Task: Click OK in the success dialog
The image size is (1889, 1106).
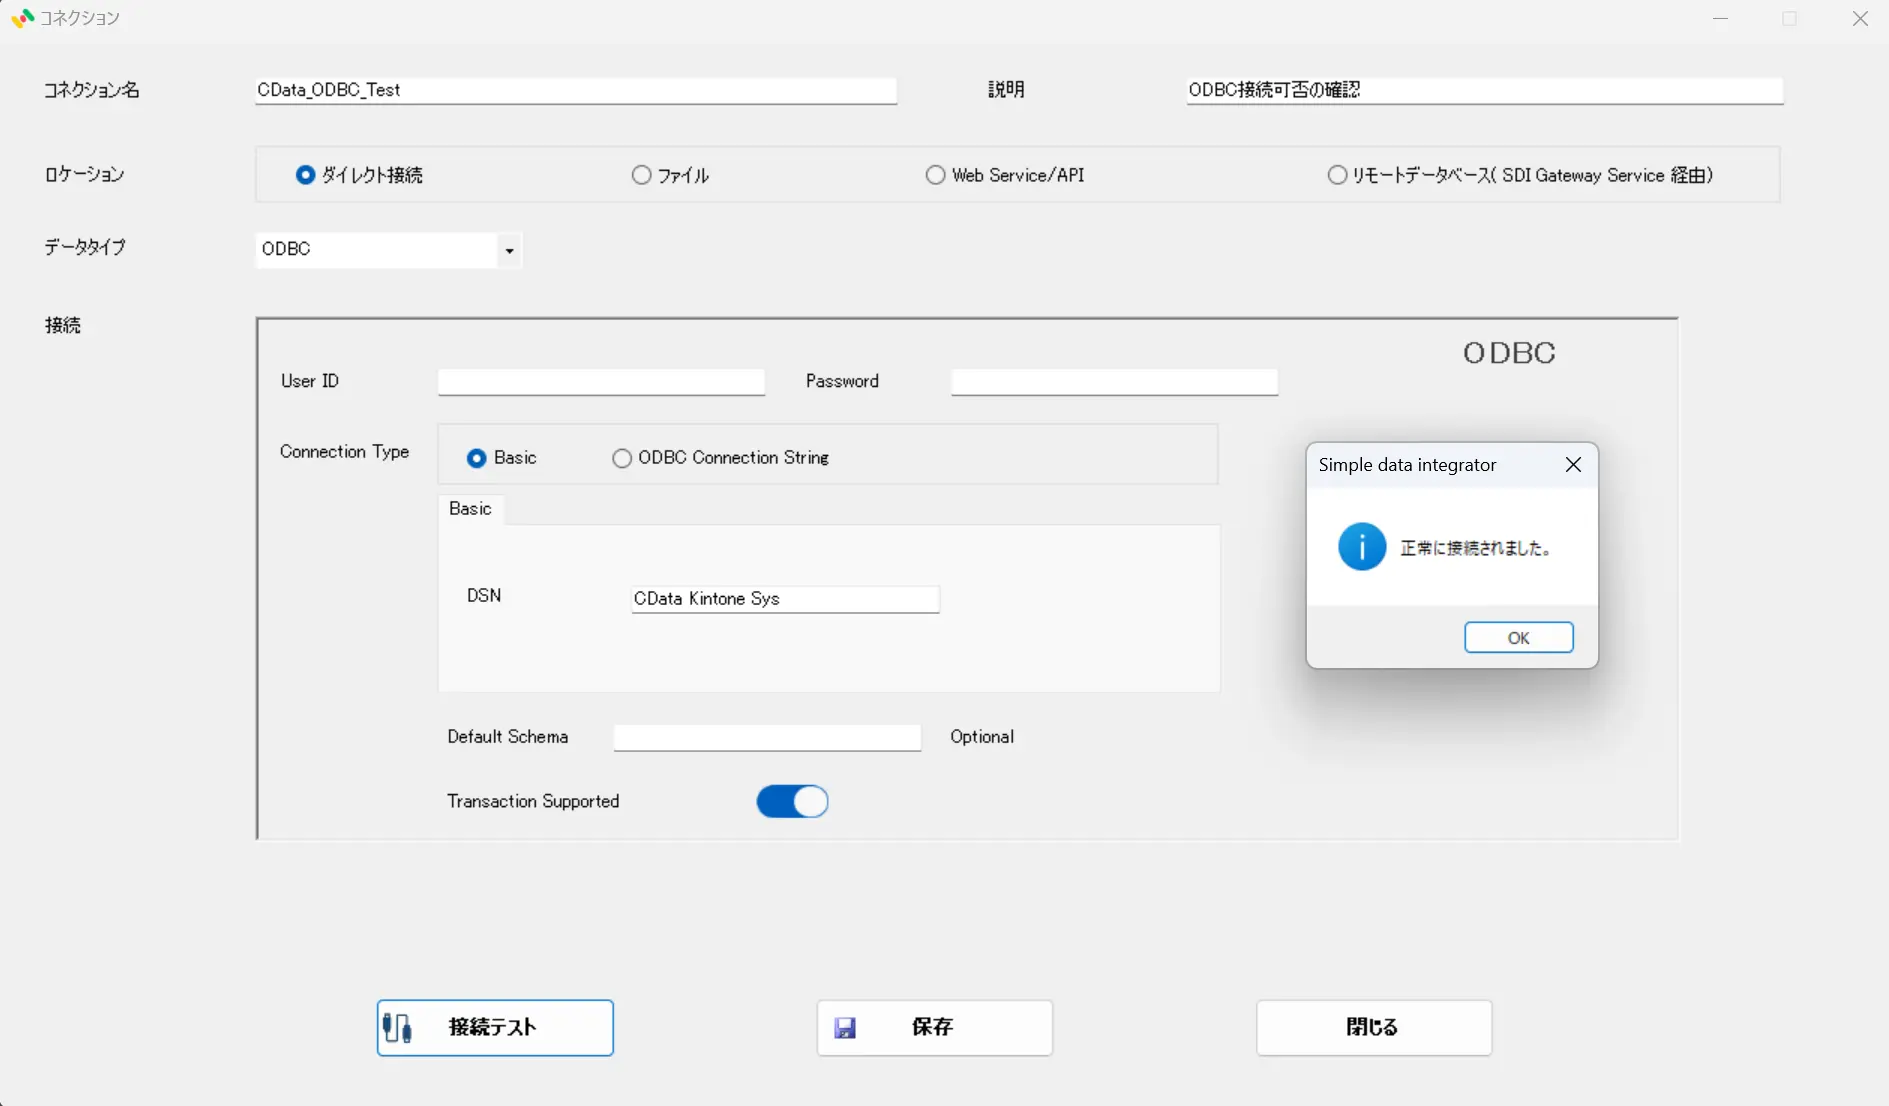Action: [1518, 637]
